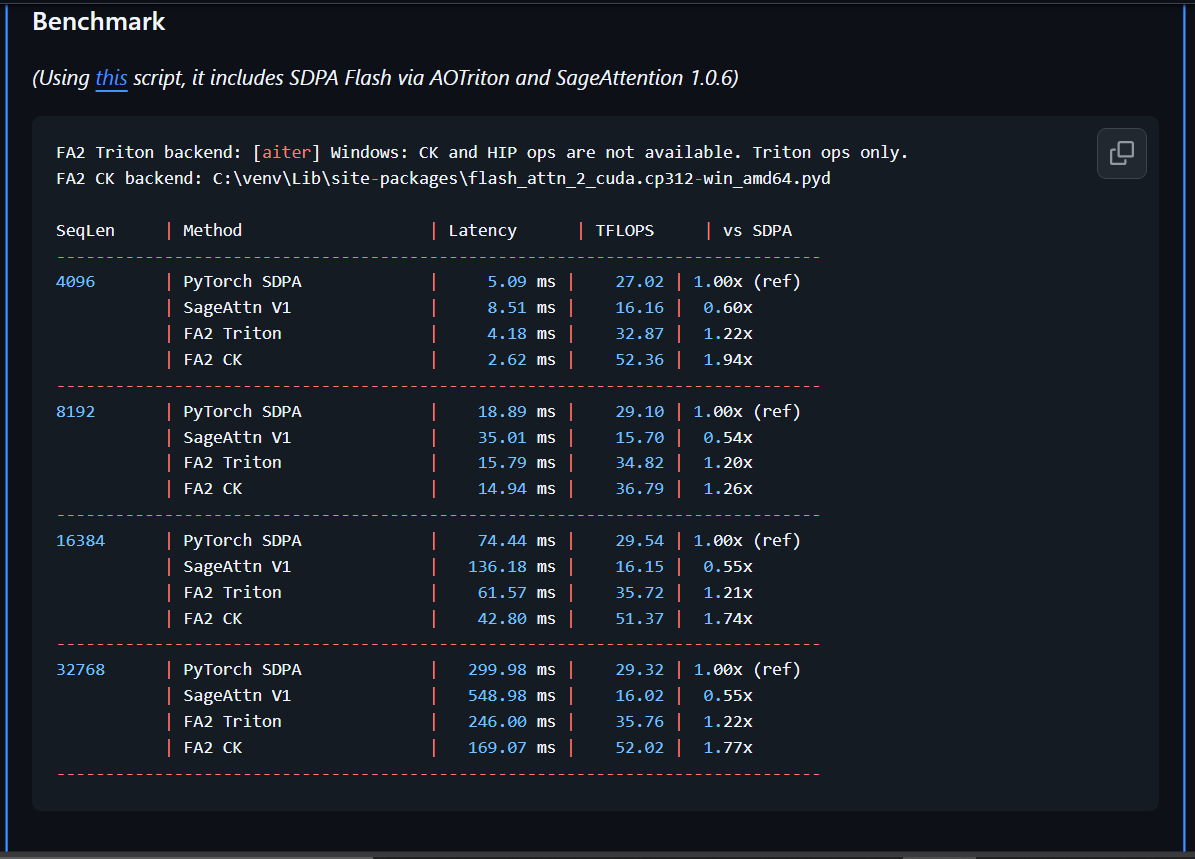Click the SeqLen column header
Image resolution: width=1195 pixels, height=859 pixels.
coord(85,230)
